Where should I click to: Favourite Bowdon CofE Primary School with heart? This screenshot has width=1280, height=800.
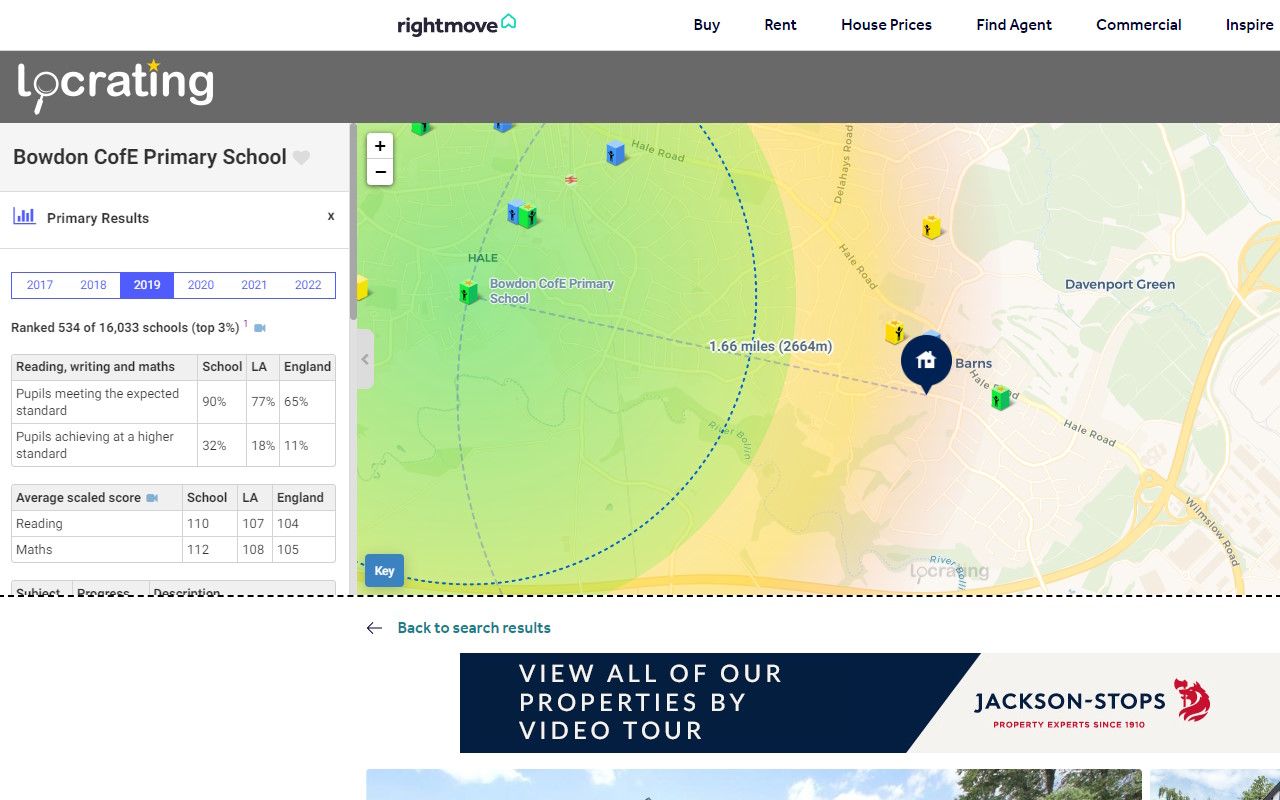(301, 158)
